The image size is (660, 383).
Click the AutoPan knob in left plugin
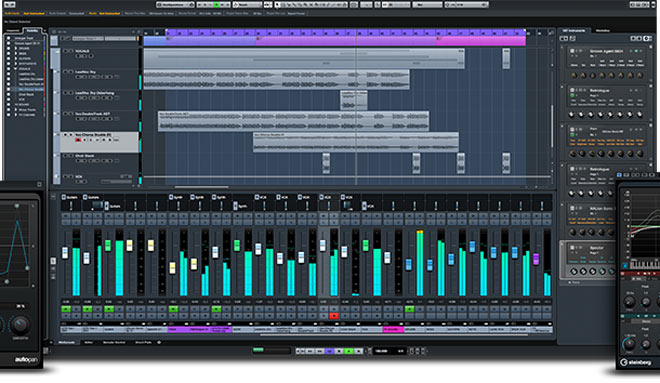[x=19, y=325]
